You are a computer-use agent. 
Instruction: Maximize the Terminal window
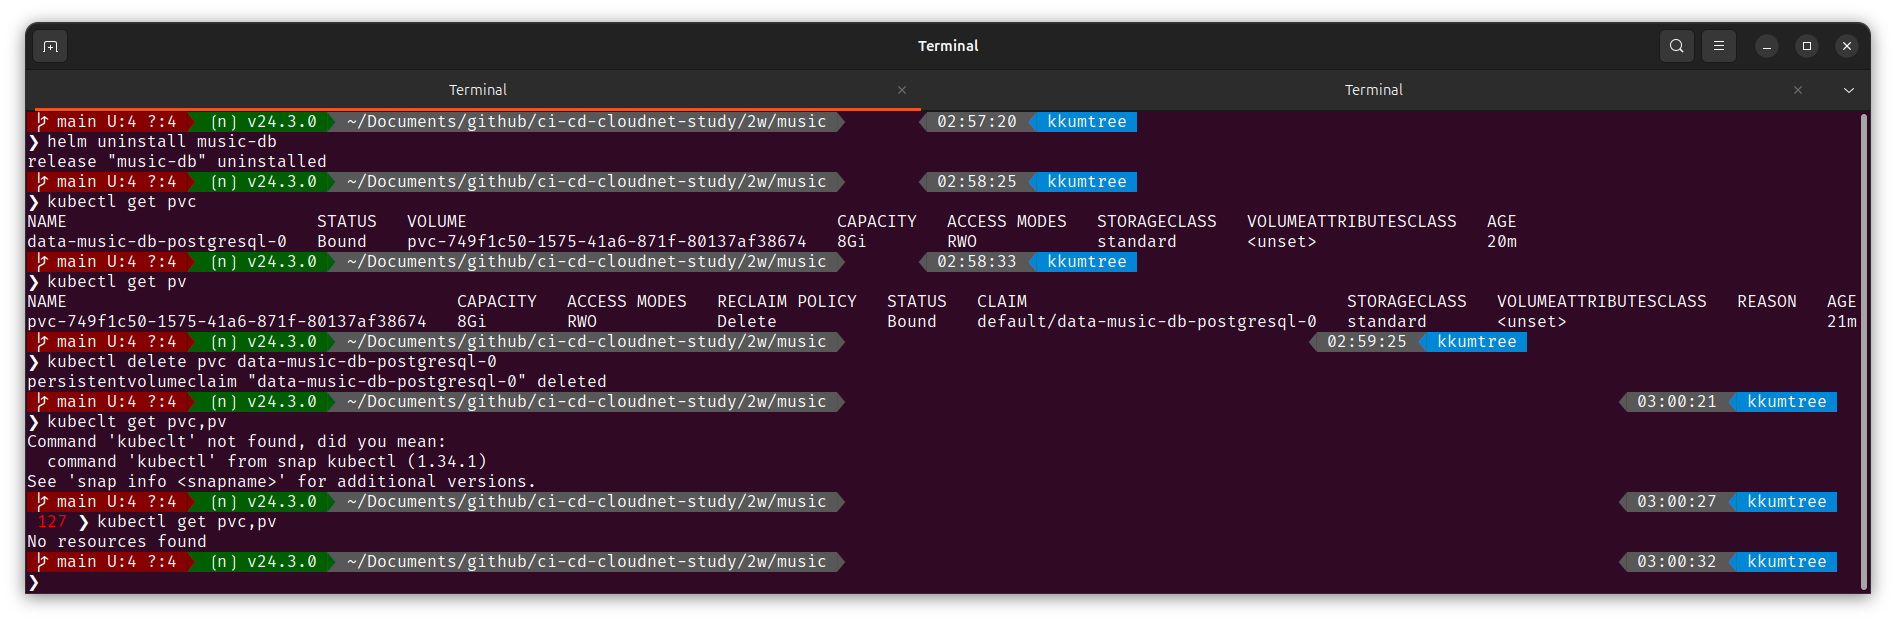point(1807,46)
